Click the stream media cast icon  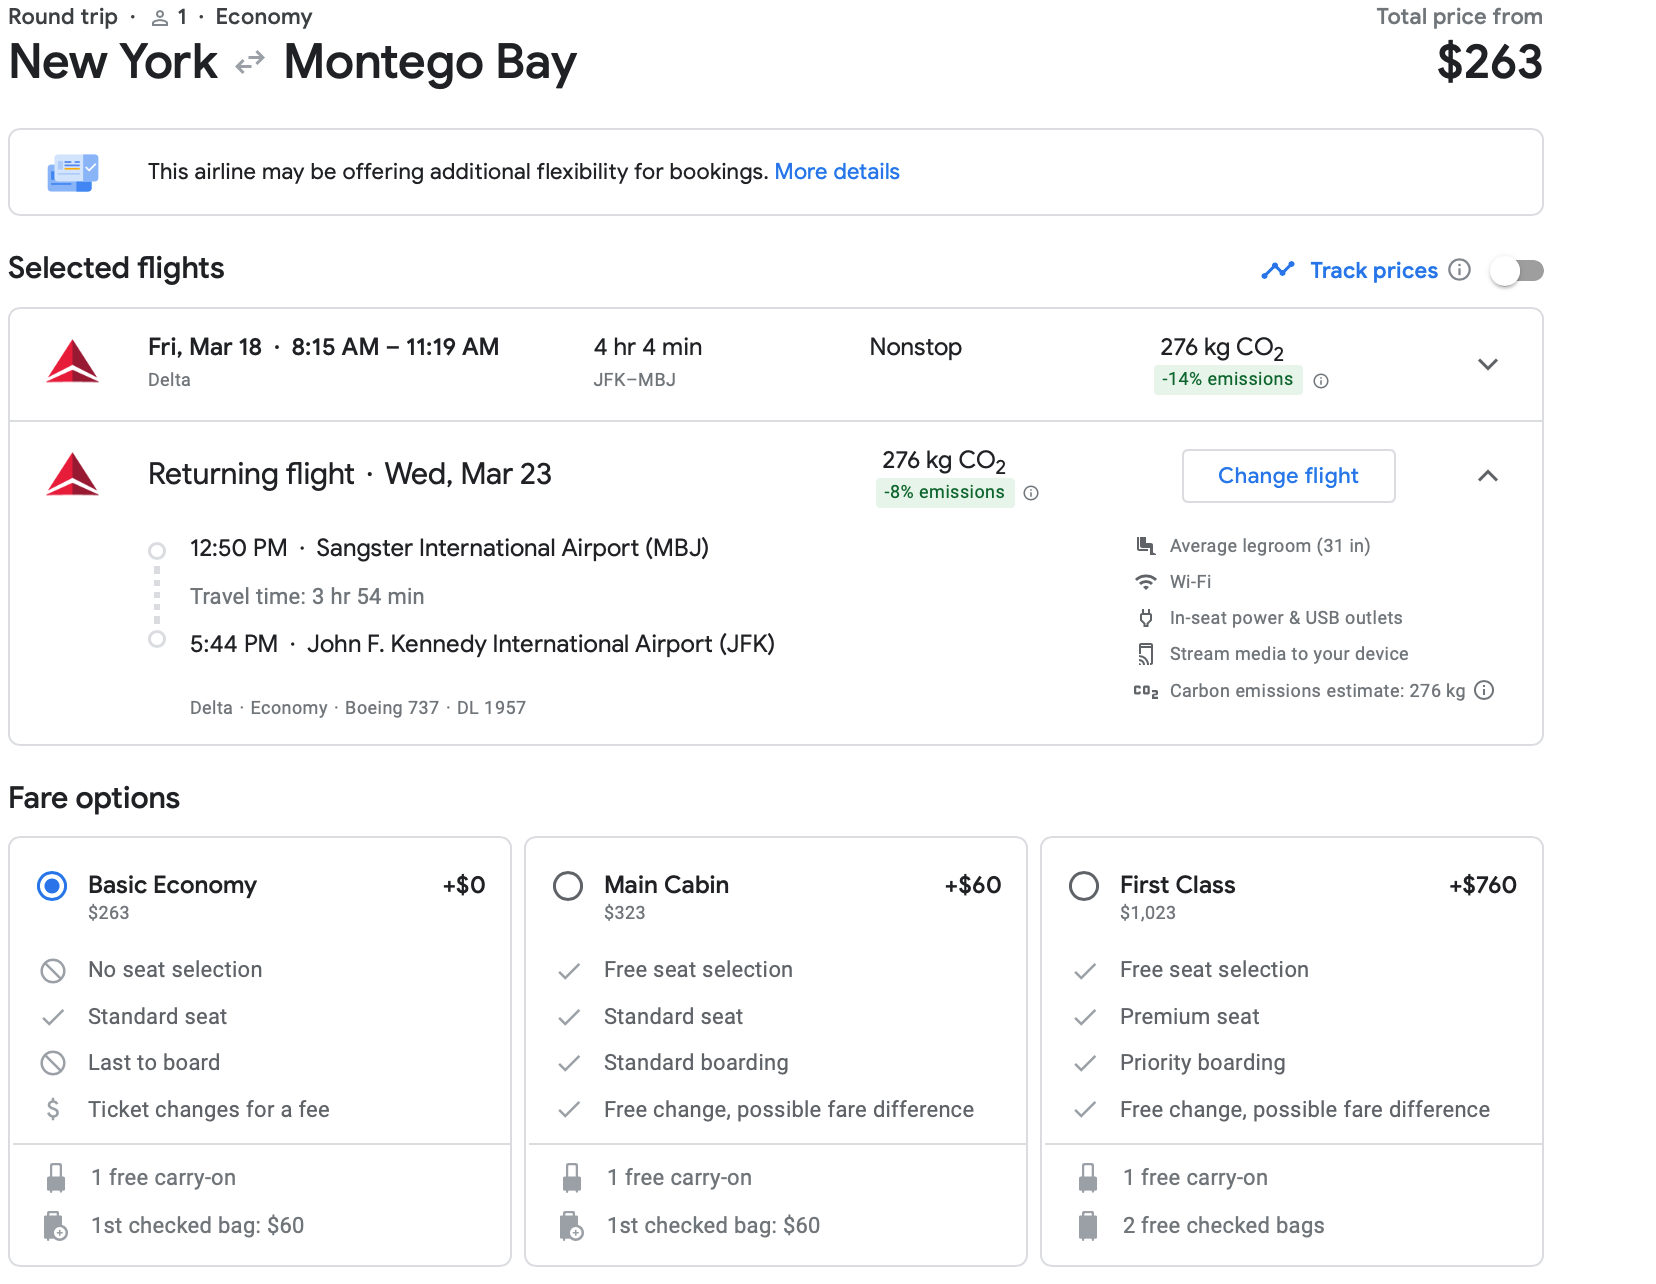[1146, 654]
